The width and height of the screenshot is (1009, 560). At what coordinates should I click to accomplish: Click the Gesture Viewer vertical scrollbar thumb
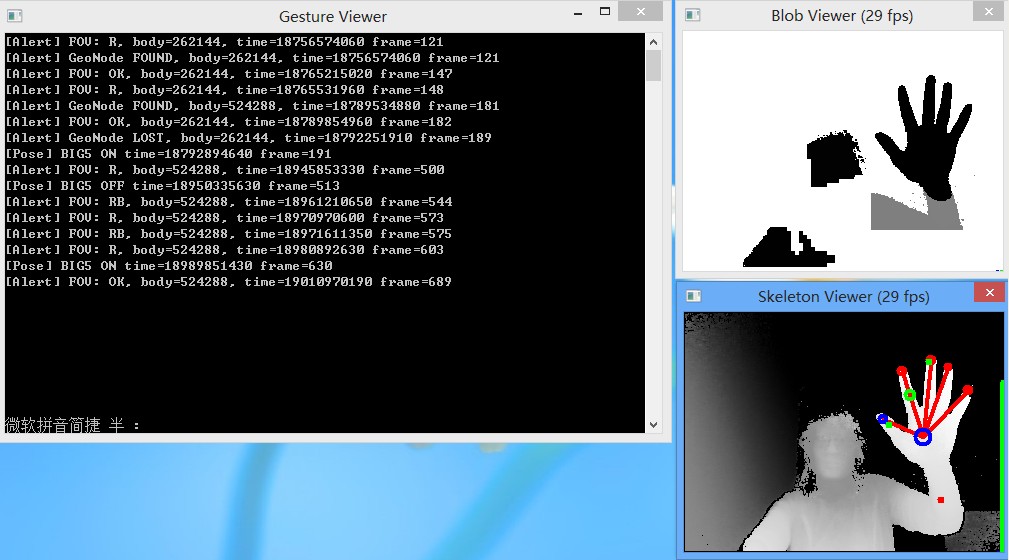653,66
